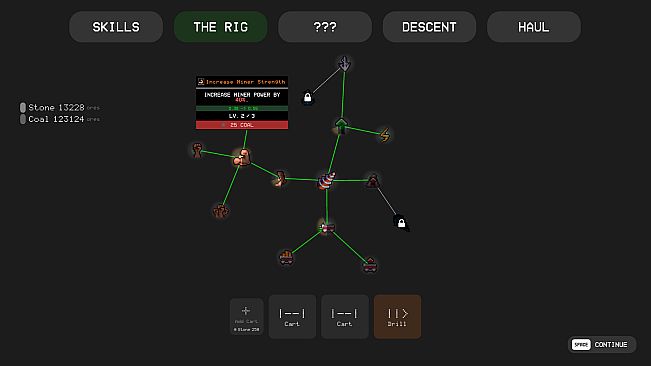Screen dimensions: 651x366
Task: Click the locked node at lower right
Action: 401,223
